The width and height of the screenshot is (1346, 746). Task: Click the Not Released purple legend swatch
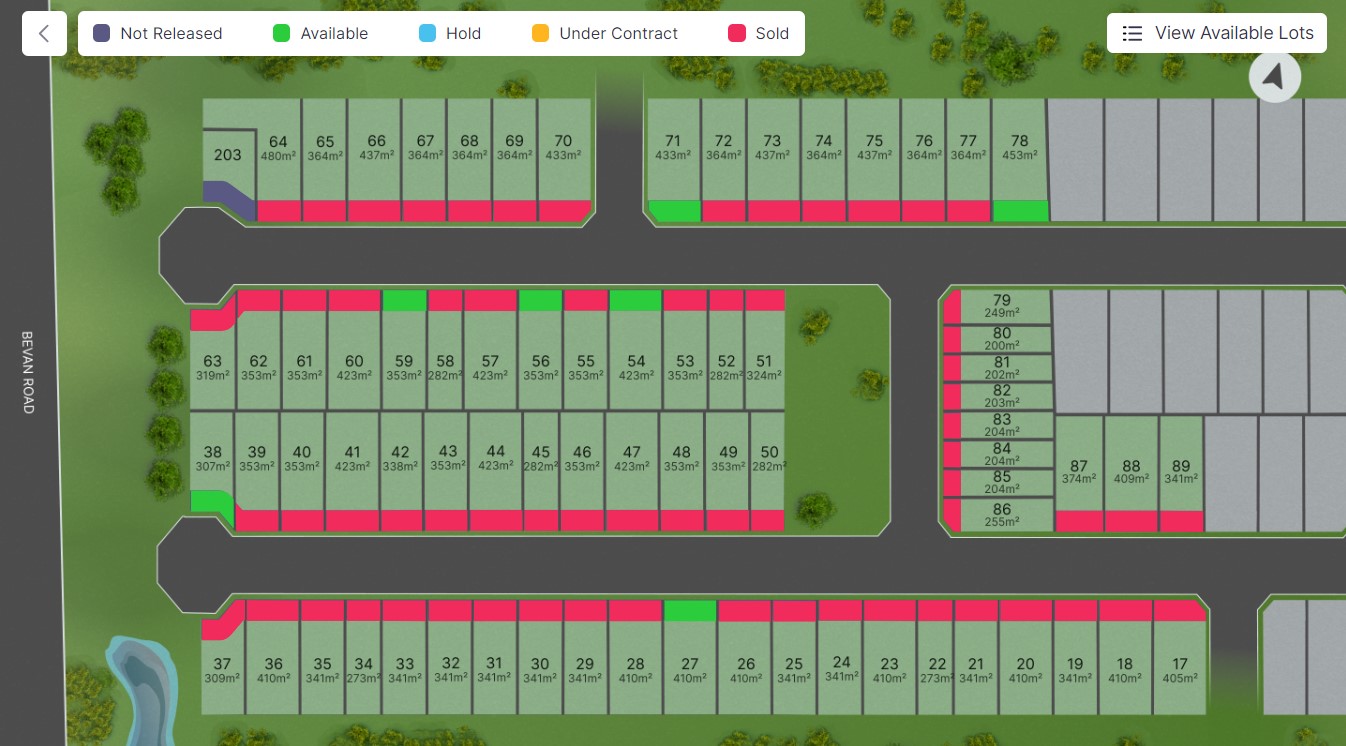click(x=101, y=33)
